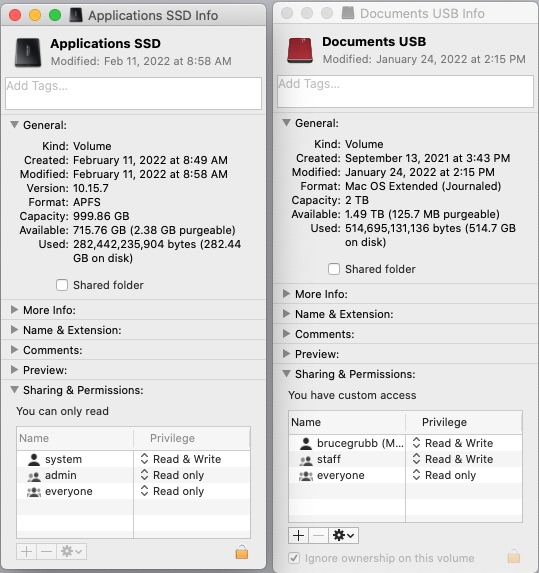The height and width of the screenshot is (573, 539).
Task: Collapse Sharing & Permissions in Documents USB Info
Action: coord(286,374)
